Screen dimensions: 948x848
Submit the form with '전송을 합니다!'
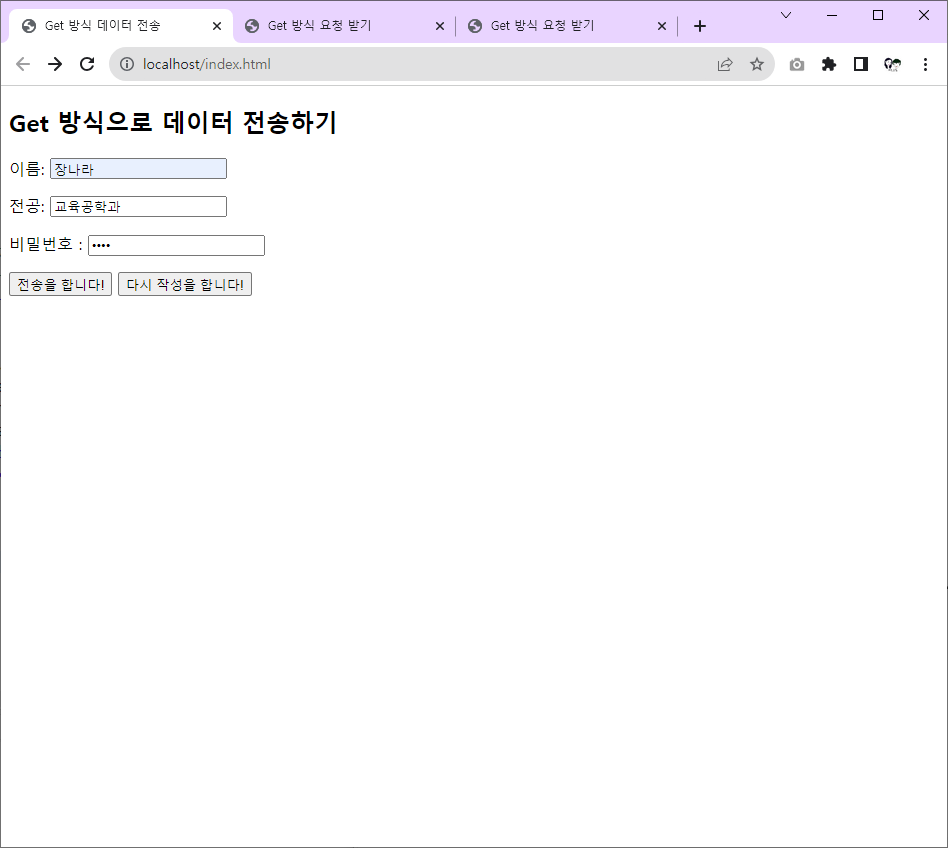60,284
